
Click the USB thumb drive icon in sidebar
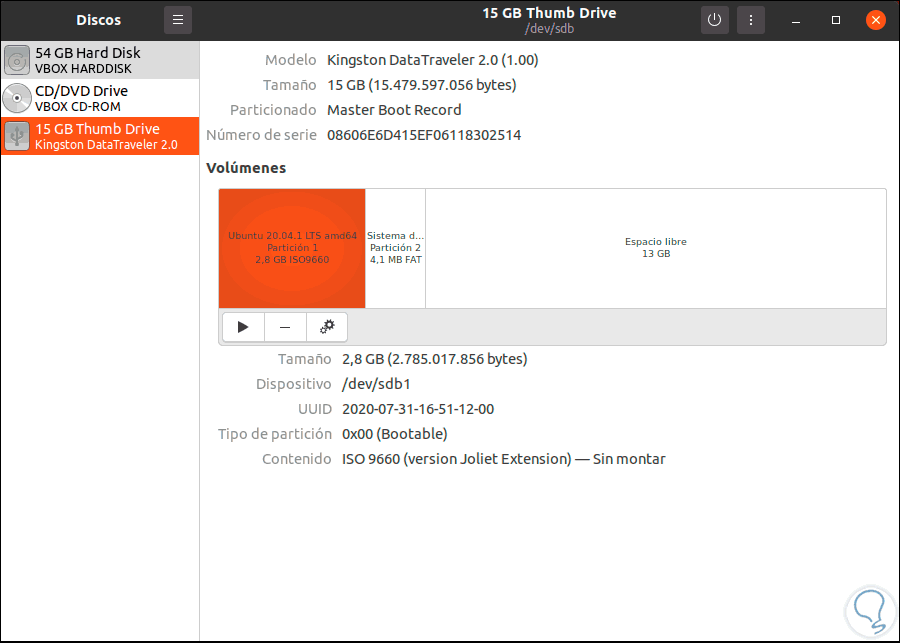point(17,136)
